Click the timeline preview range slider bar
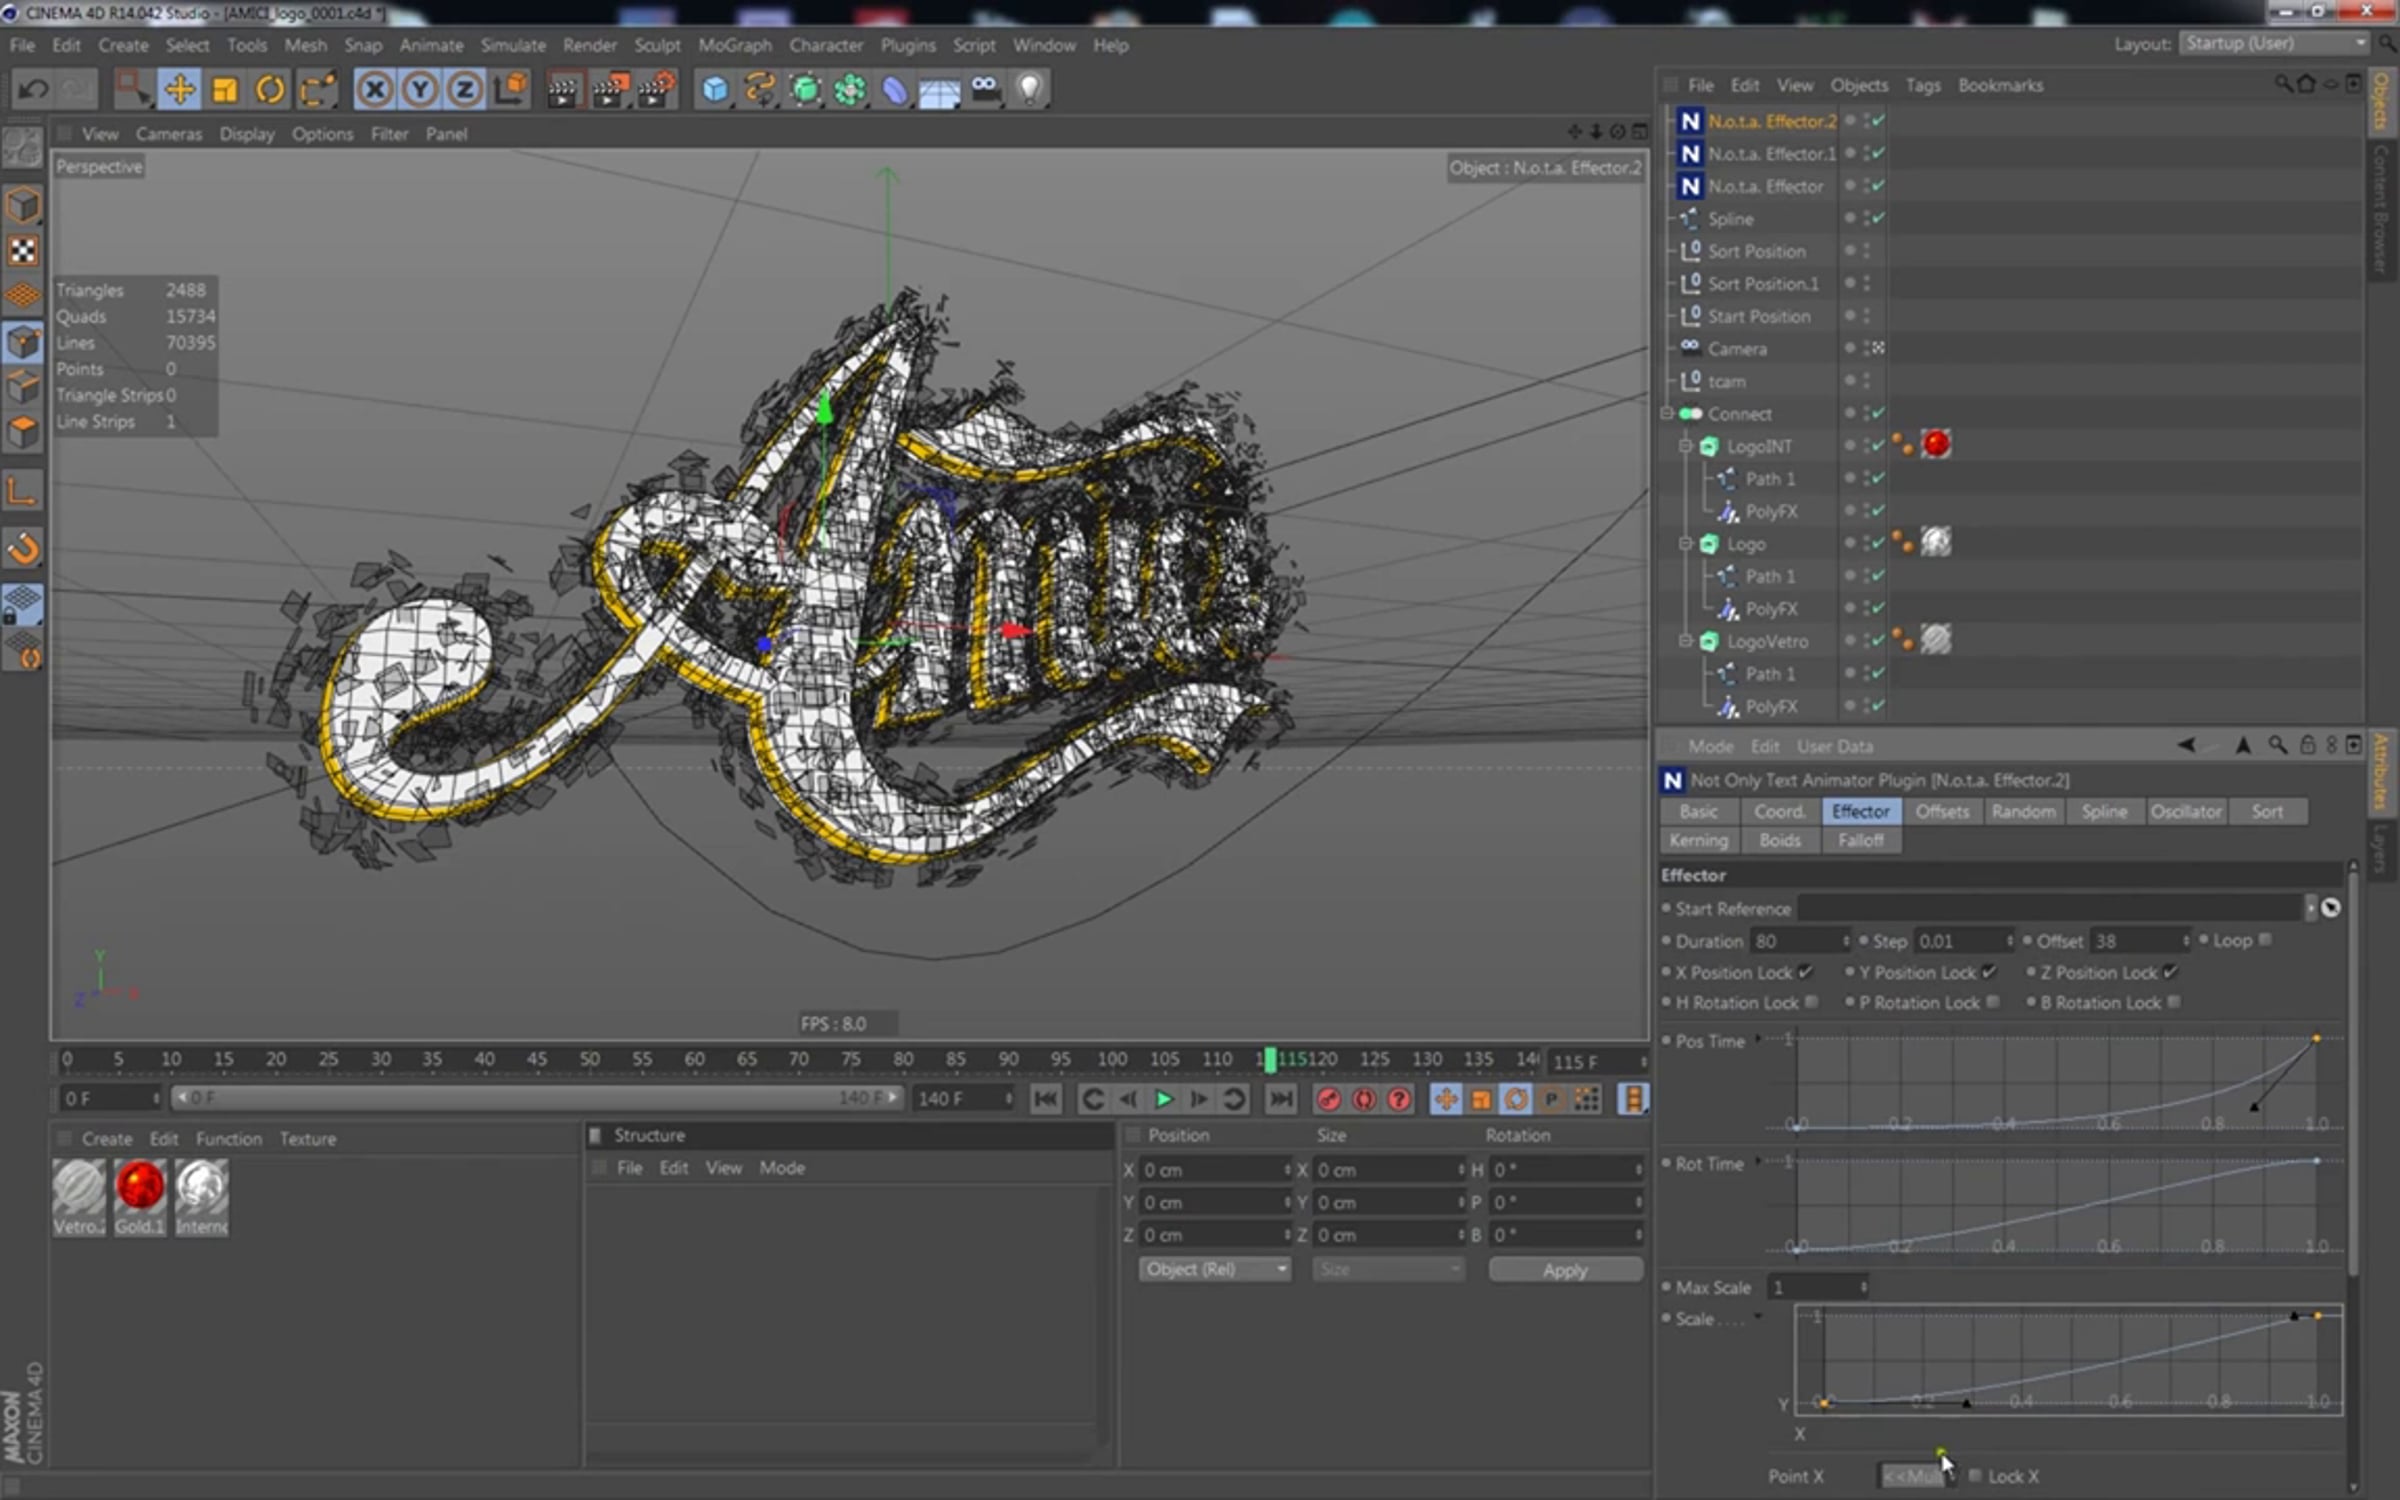 click(537, 1098)
